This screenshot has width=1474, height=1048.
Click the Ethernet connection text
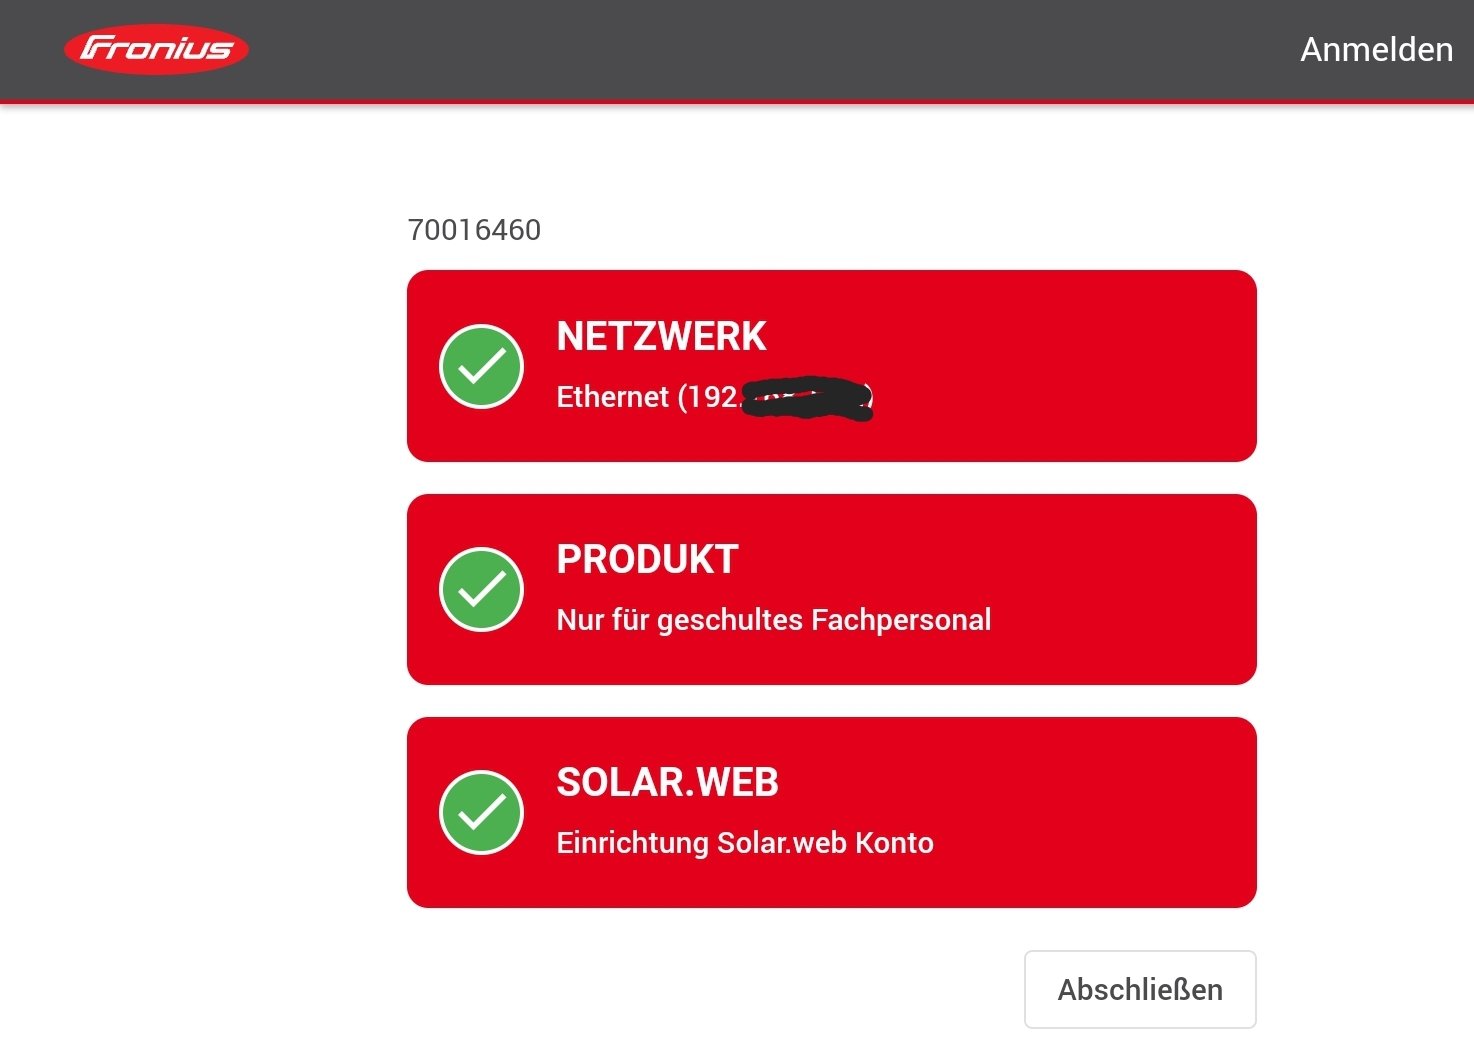tap(612, 397)
